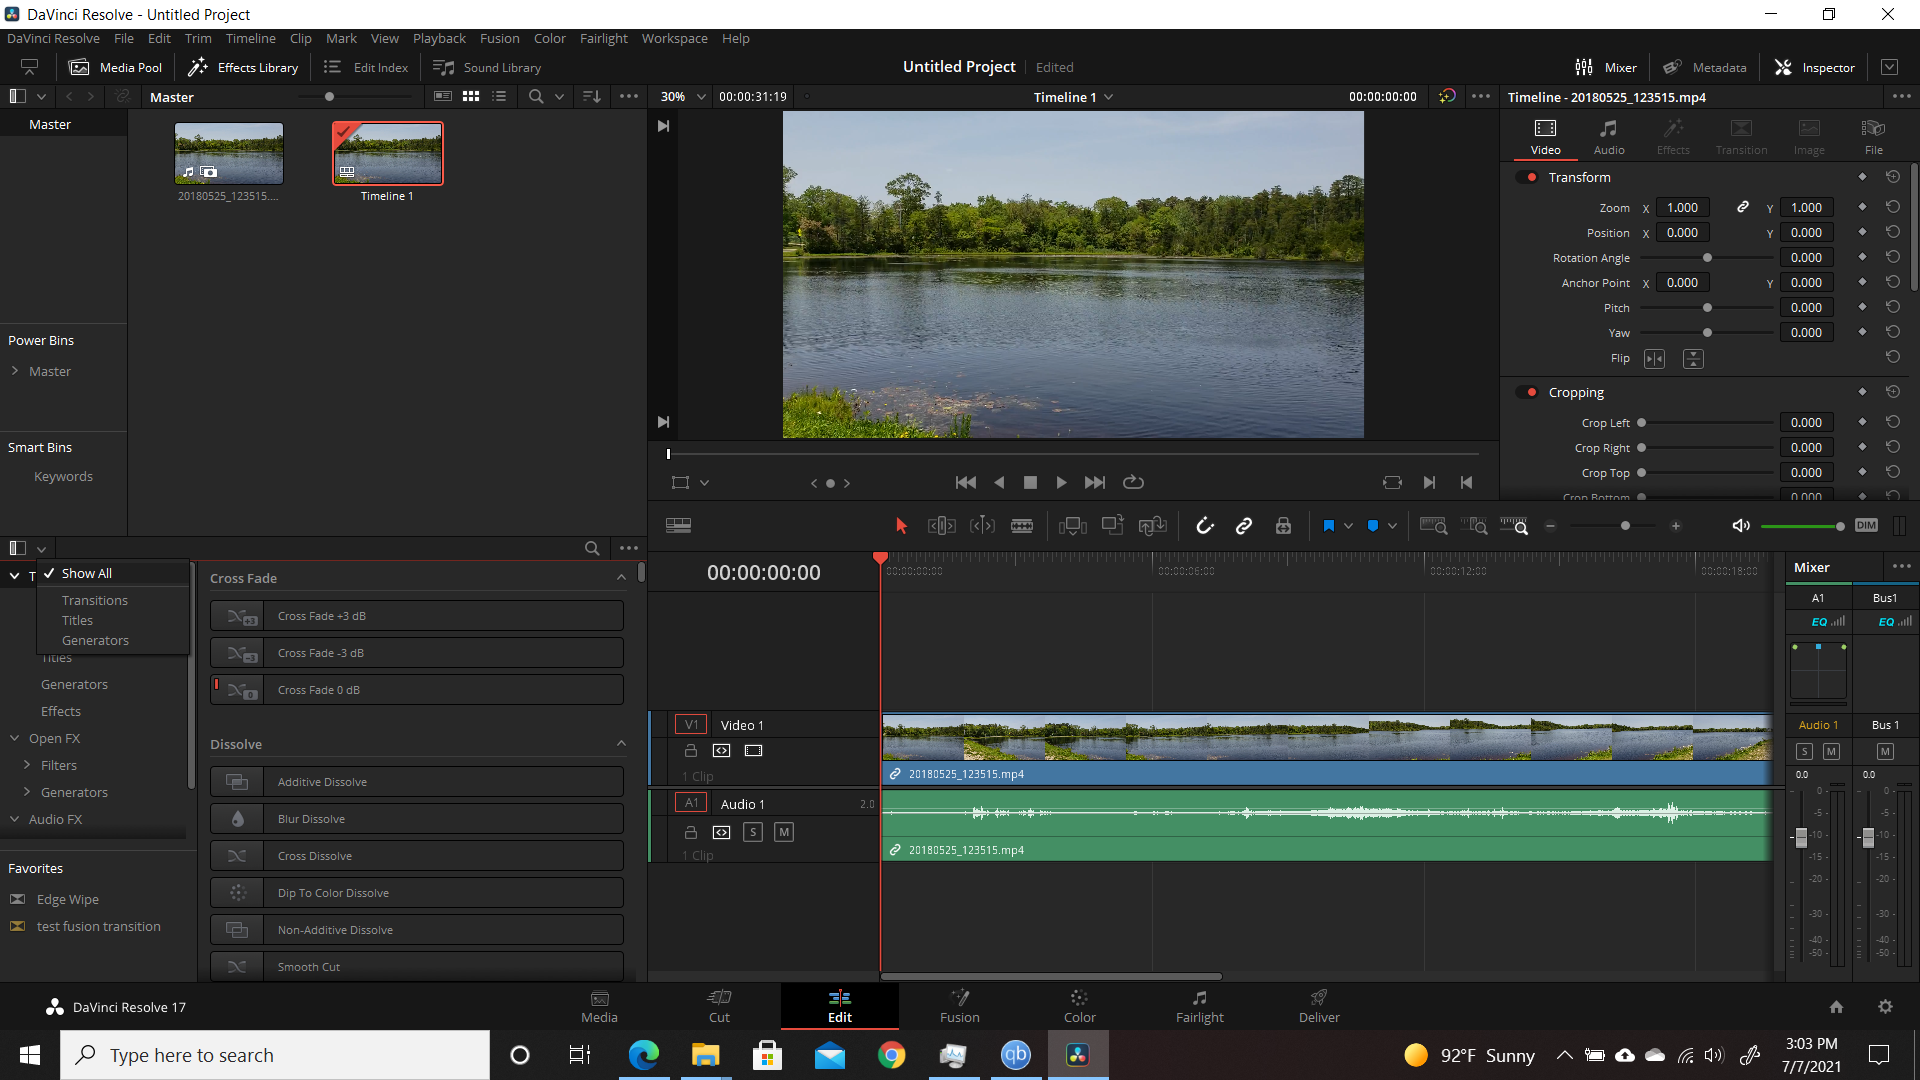
Task: Add keyframe for Rotation Angle
Action: pyautogui.click(x=1862, y=257)
